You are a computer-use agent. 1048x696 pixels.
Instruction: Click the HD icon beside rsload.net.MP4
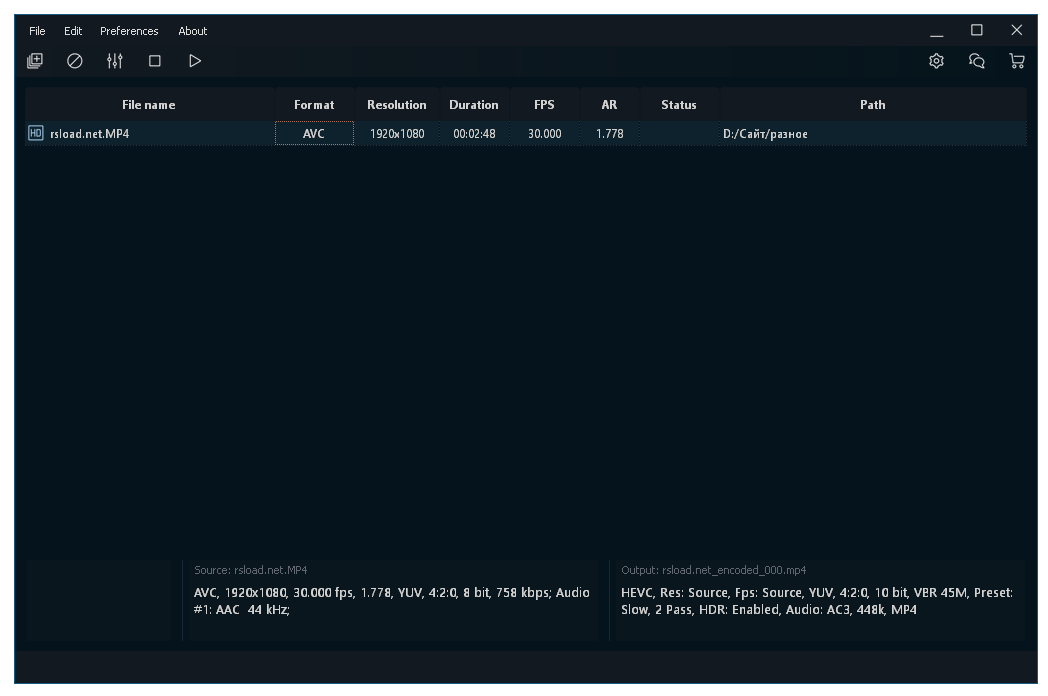[x=35, y=133]
